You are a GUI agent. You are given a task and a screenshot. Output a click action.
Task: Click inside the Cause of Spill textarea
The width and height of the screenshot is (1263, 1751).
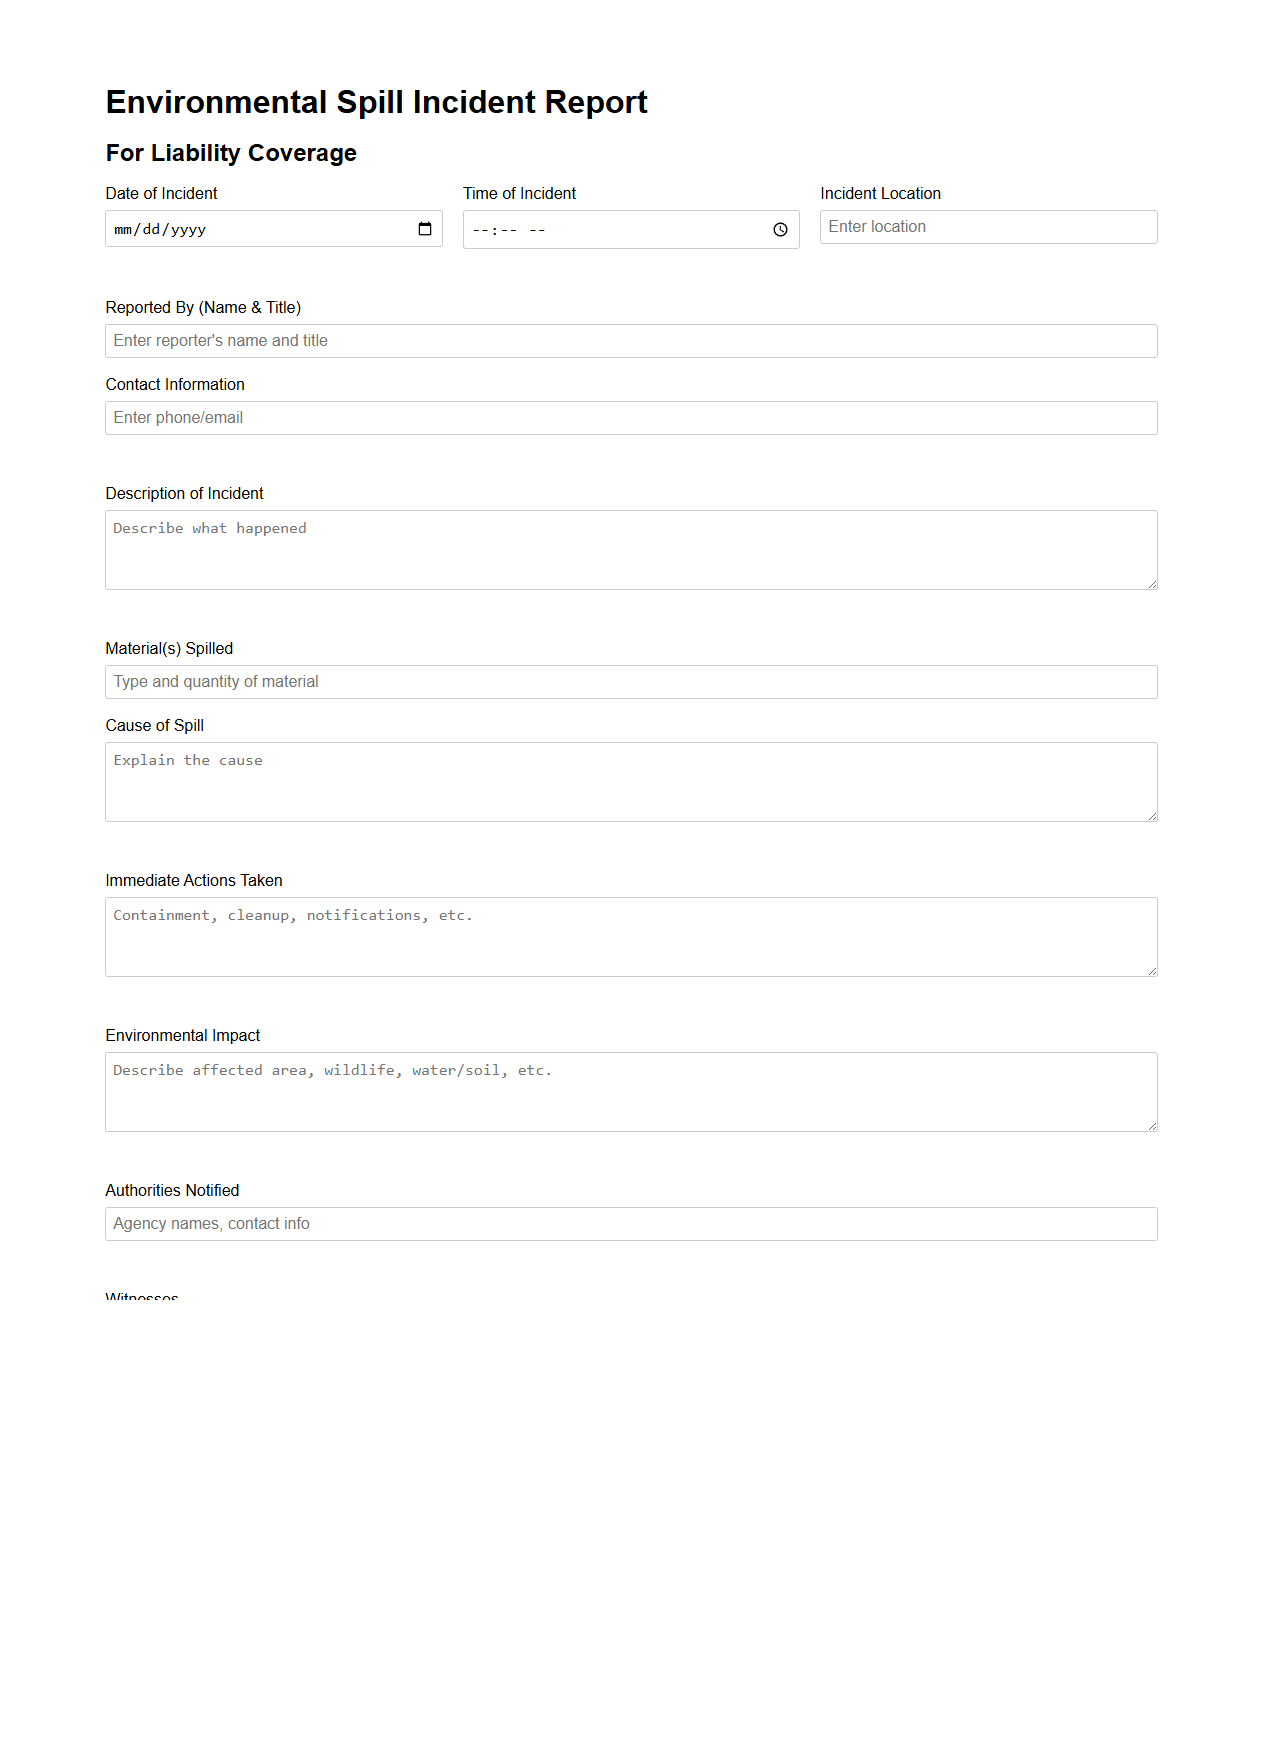(631, 780)
